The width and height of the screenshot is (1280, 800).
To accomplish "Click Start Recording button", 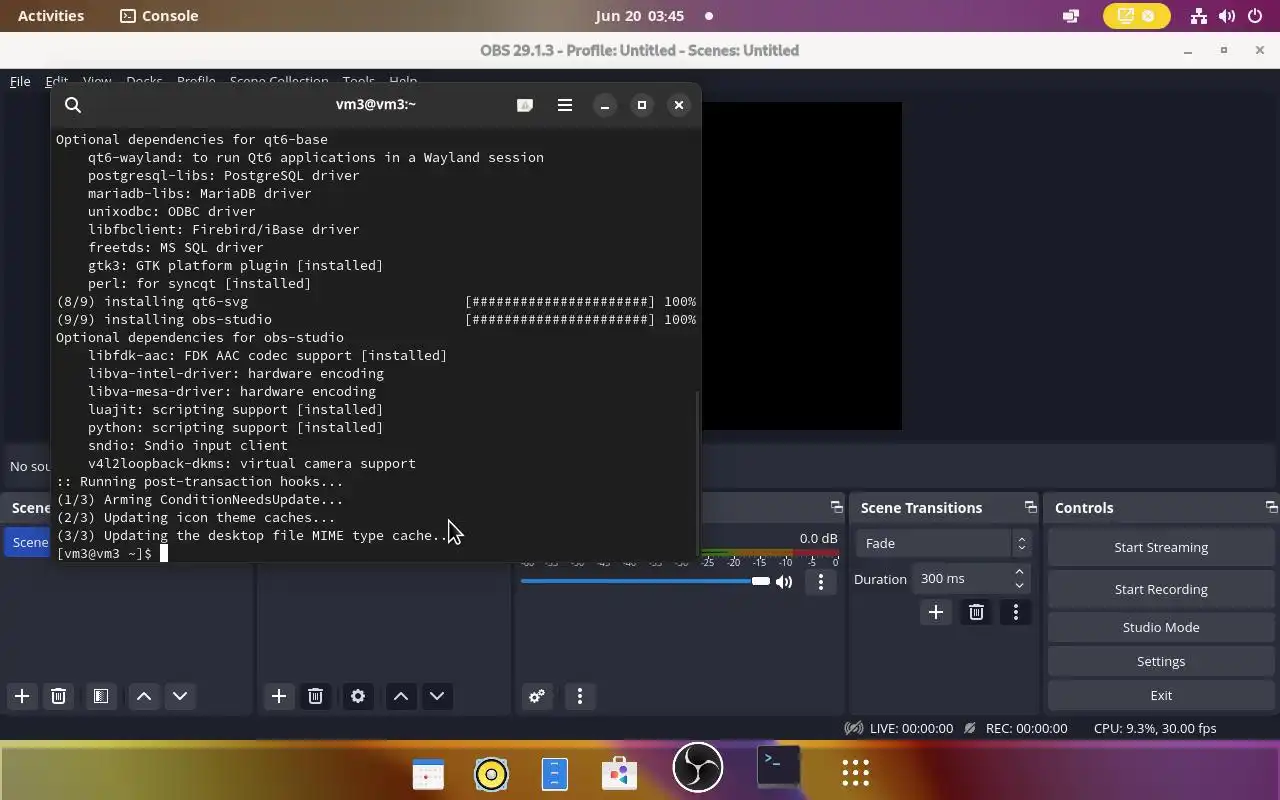I will pyautogui.click(x=1161, y=589).
